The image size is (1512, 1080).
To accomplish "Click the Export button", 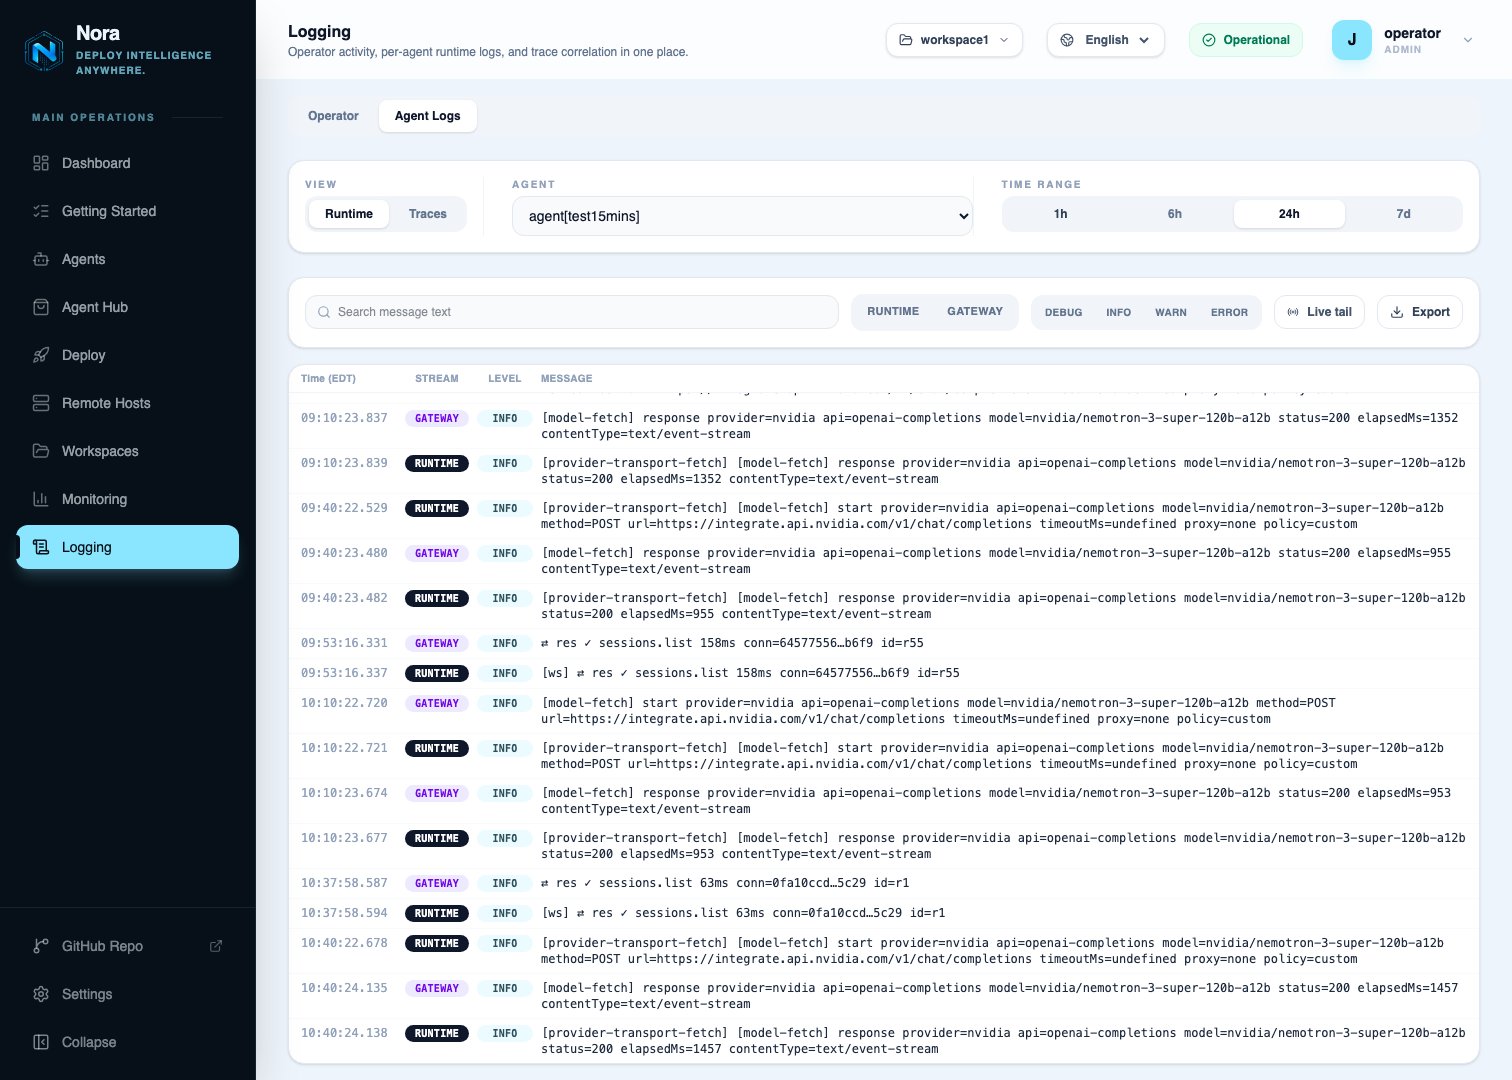I will 1420,312.
